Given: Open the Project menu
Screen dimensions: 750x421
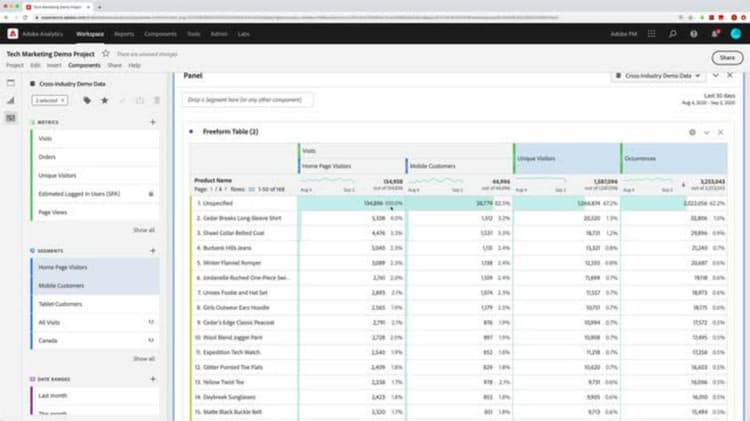Looking at the screenshot, I should (x=15, y=65).
